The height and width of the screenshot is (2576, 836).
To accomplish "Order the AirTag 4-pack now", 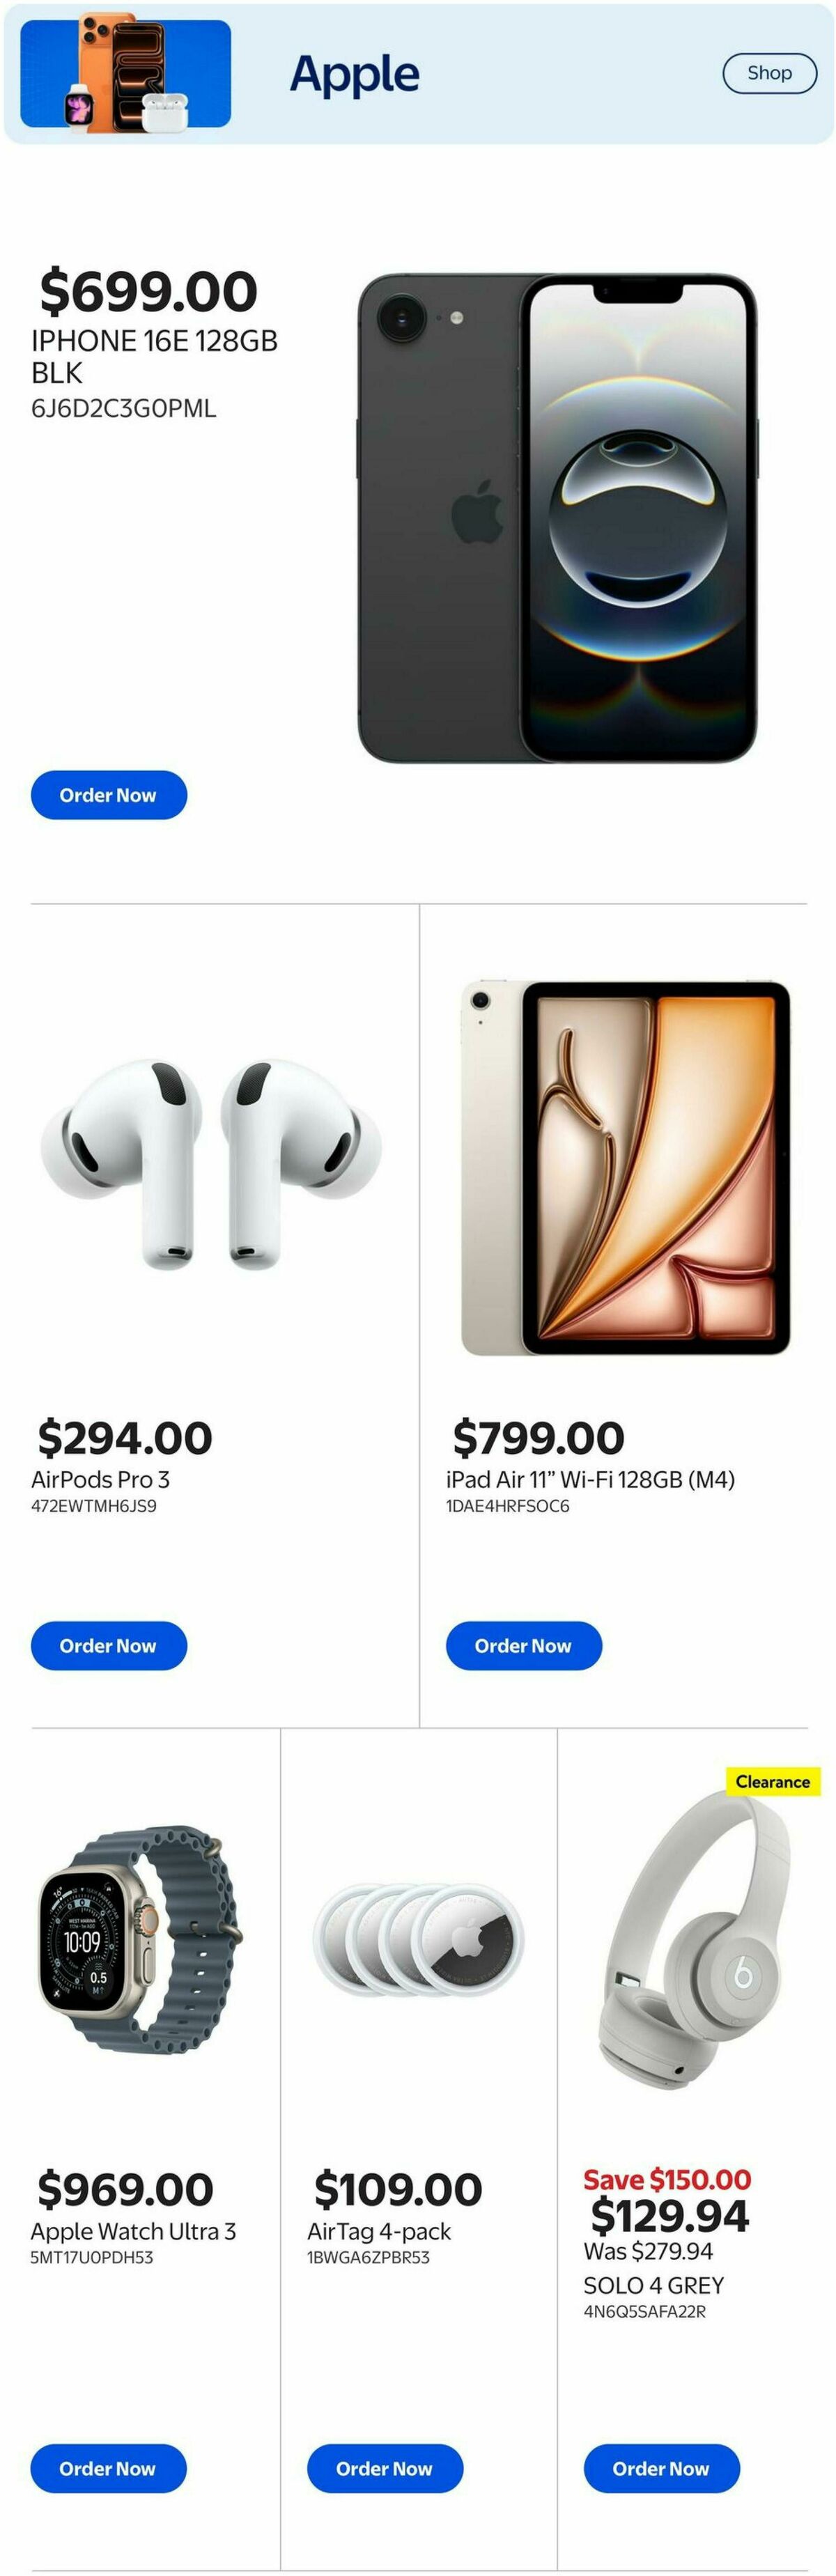I will tap(385, 2468).
